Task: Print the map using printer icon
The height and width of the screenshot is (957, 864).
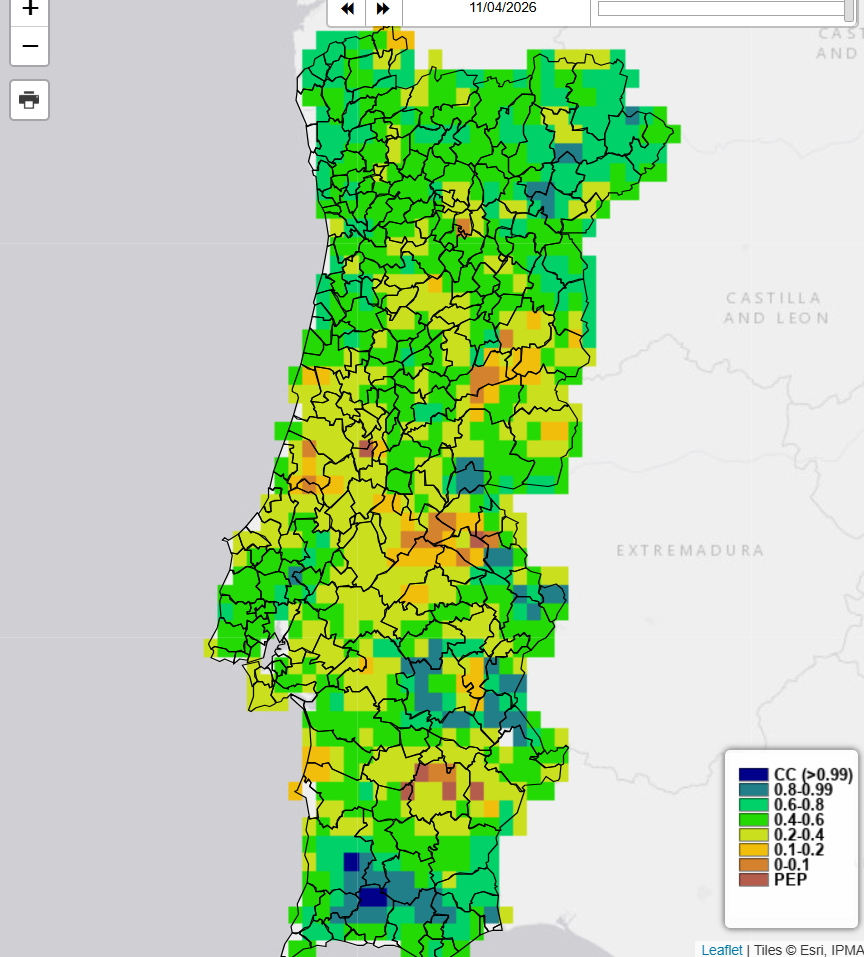Action: click(29, 99)
